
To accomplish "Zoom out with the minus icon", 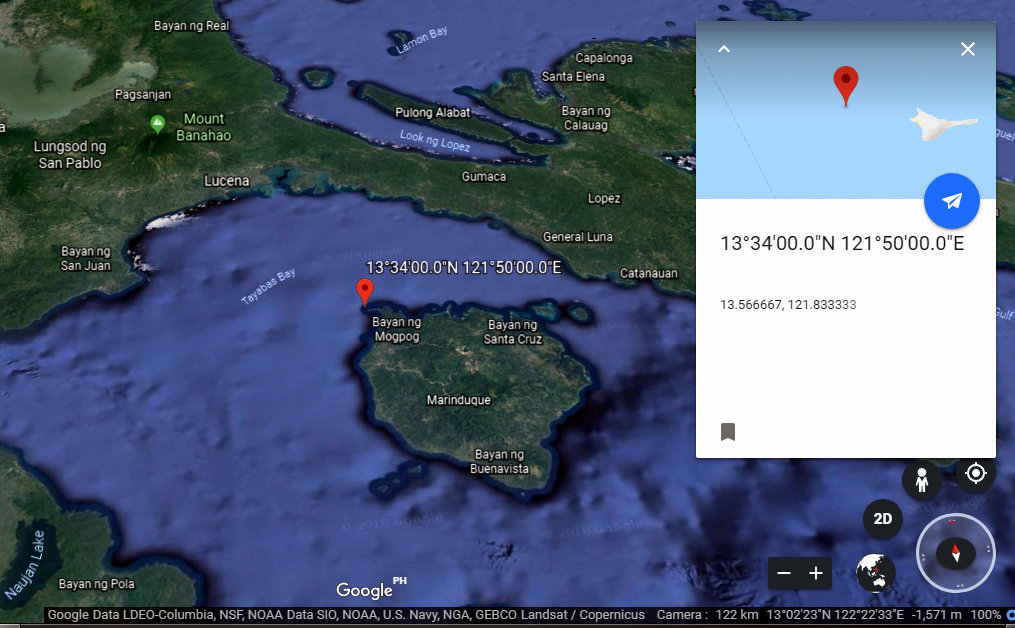I will click(x=784, y=574).
